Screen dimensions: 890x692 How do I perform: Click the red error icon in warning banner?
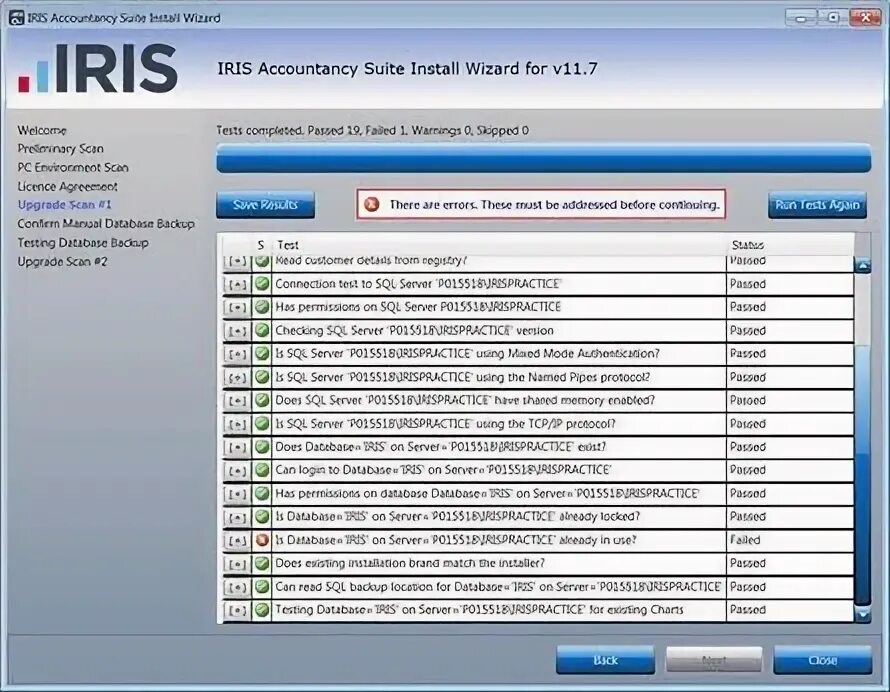click(372, 204)
